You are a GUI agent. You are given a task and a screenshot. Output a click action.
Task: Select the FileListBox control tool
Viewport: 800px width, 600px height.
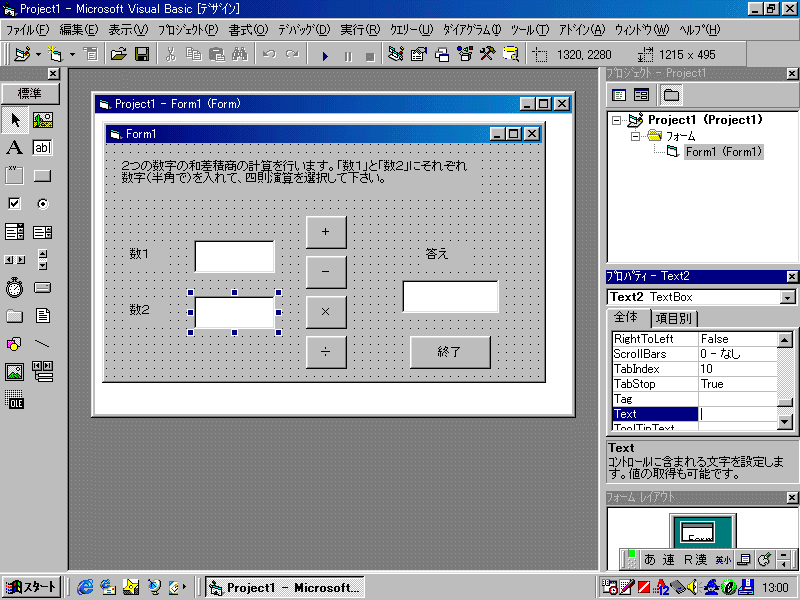coord(43,316)
